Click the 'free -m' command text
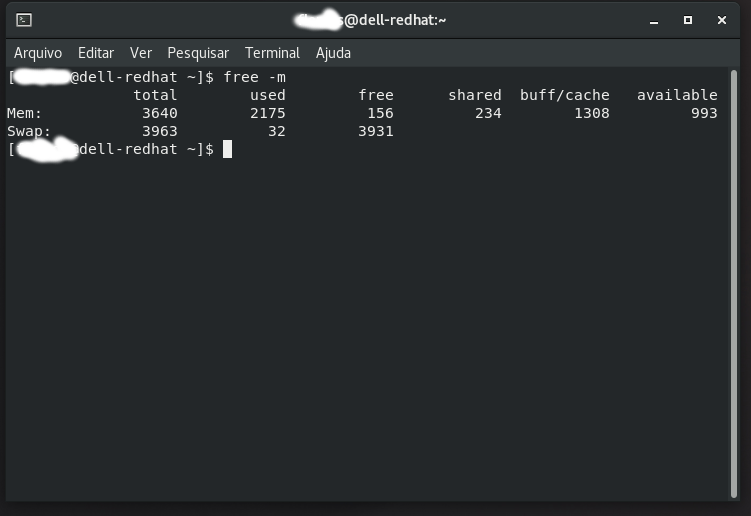751x516 pixels. click(254, 77)
